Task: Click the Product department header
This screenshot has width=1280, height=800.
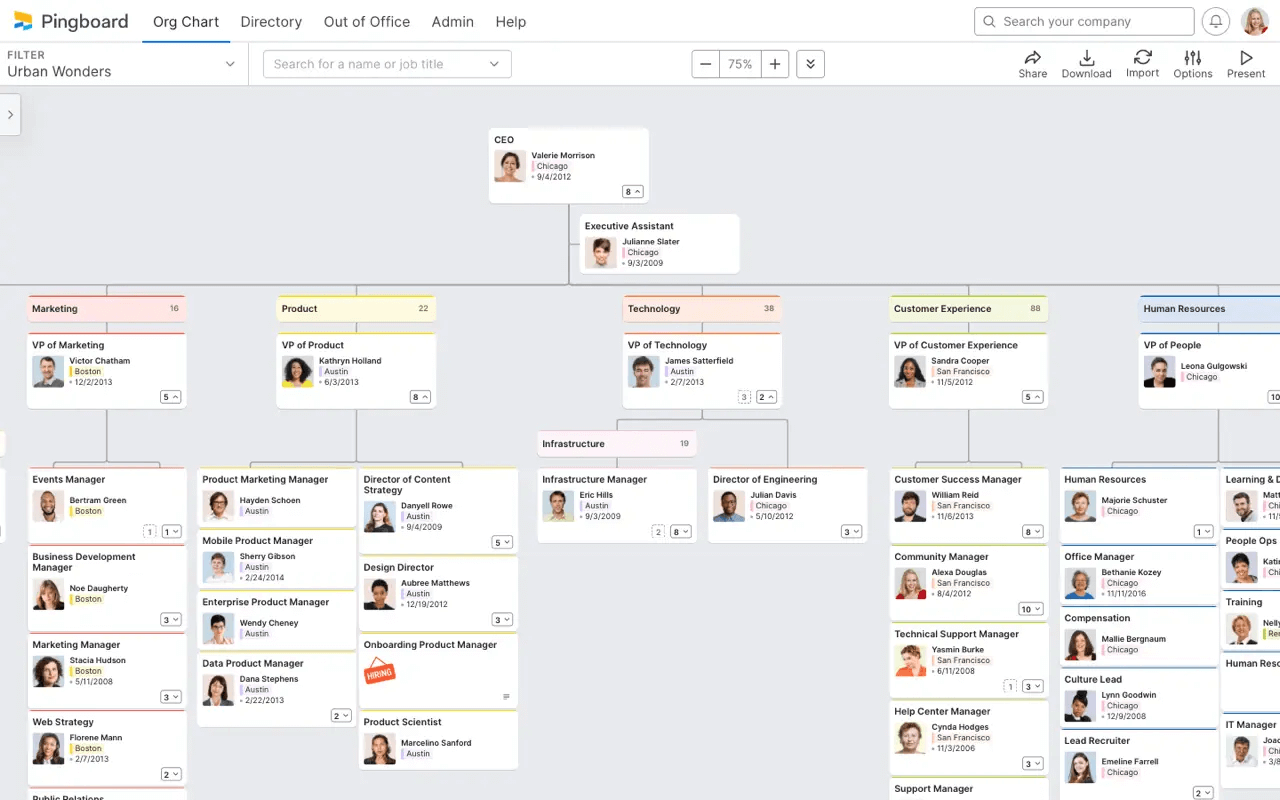Action: pos(356,308)
